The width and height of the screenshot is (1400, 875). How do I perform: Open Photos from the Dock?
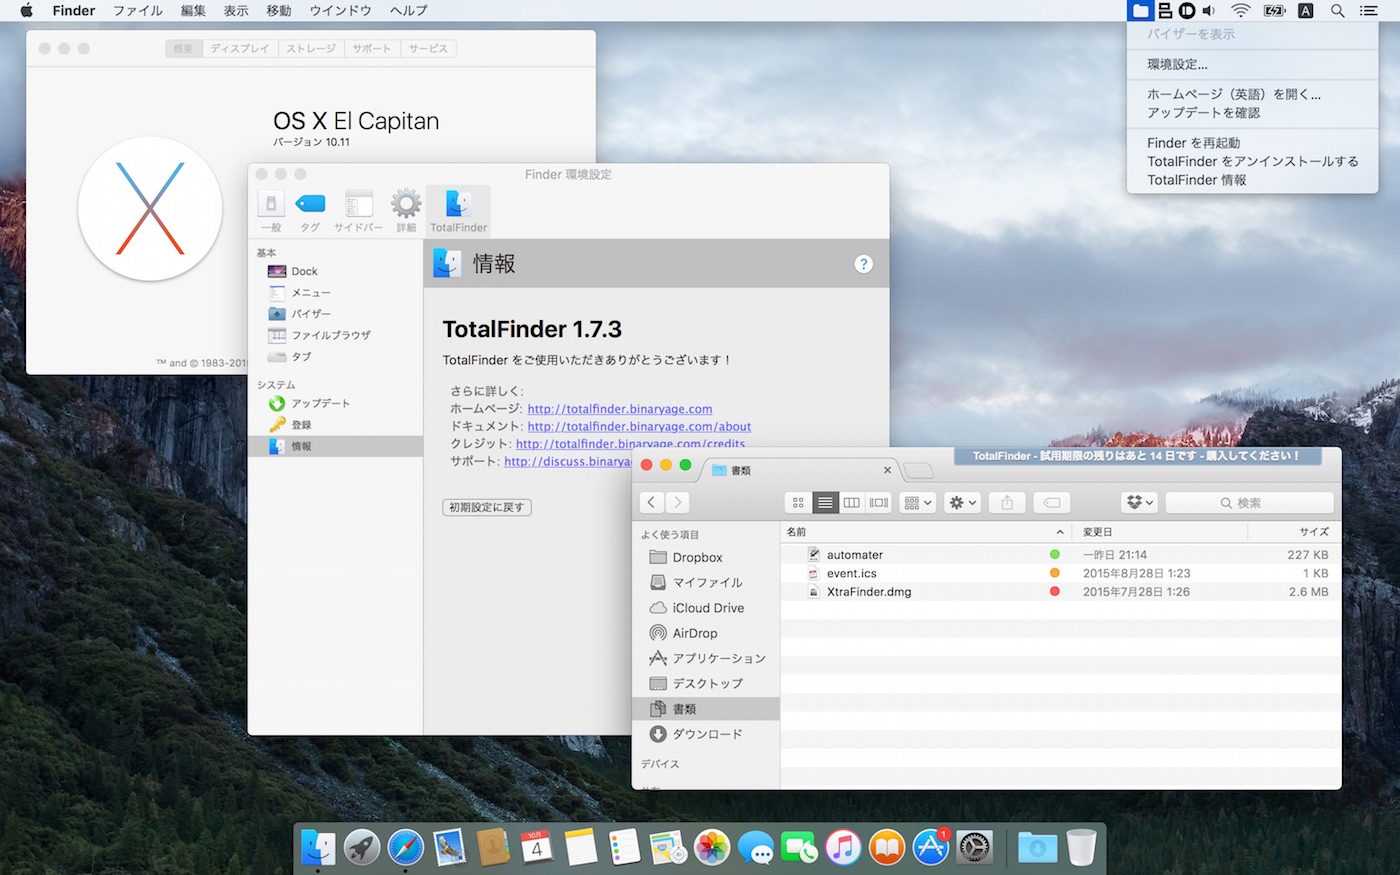pos(712,847)
